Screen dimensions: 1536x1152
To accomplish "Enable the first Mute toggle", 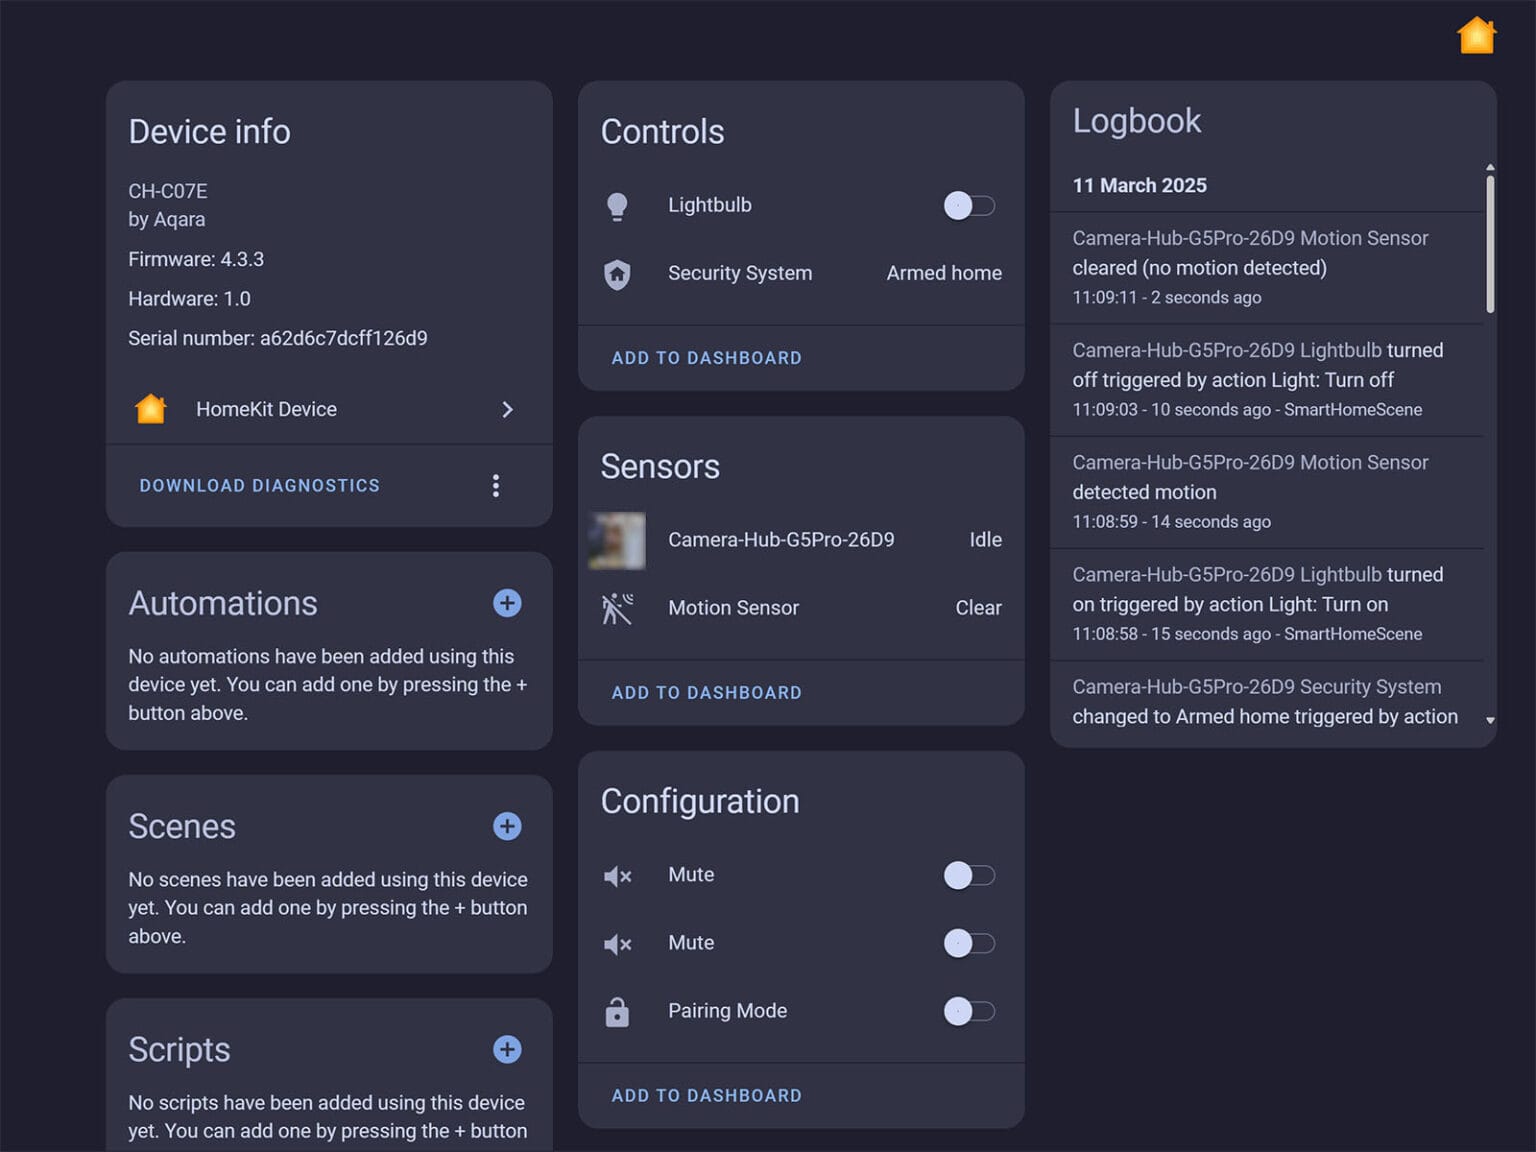I will [968, 875].
